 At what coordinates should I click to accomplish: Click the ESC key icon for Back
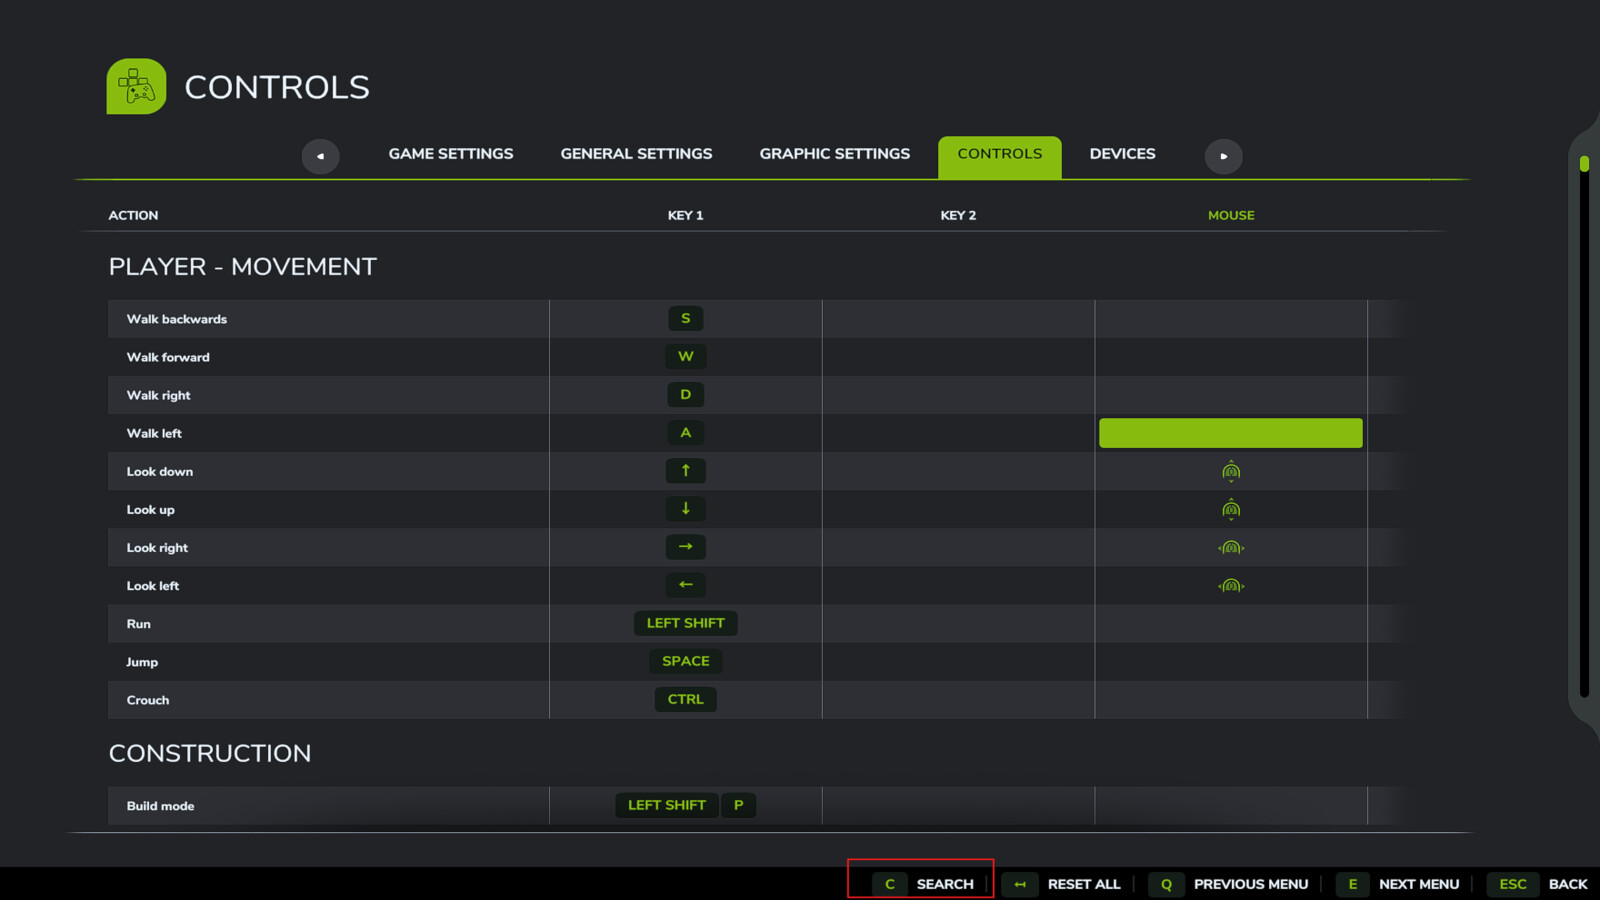pyautogui.click(x=1513, y=884)
